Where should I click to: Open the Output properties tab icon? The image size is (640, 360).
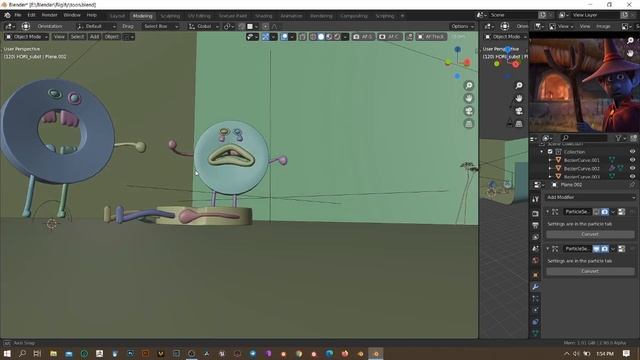click(x=536, y=225)
